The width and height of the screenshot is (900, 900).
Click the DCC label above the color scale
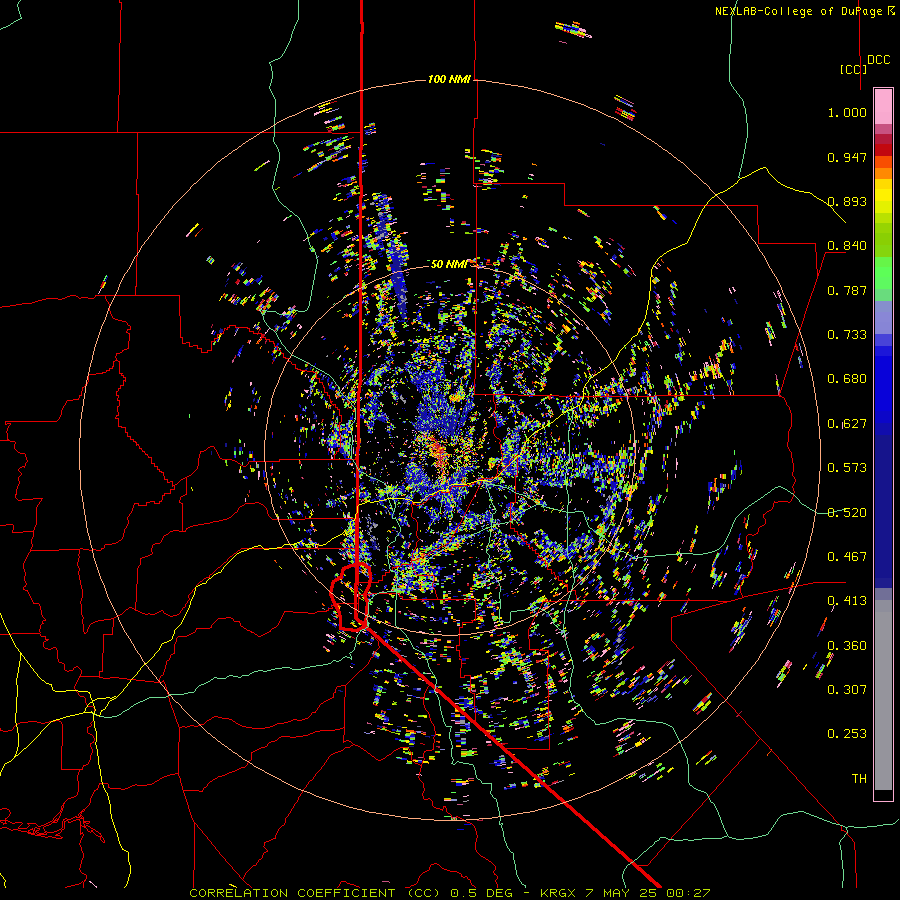point(878,60)
